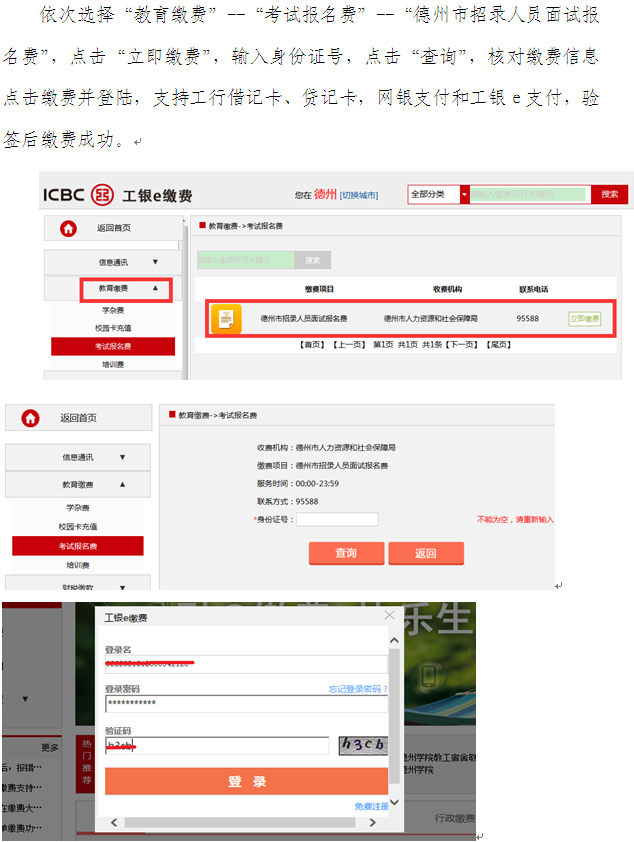Click the 德州市招录人员面试报名费 table cell

click(x=304, y=319)
